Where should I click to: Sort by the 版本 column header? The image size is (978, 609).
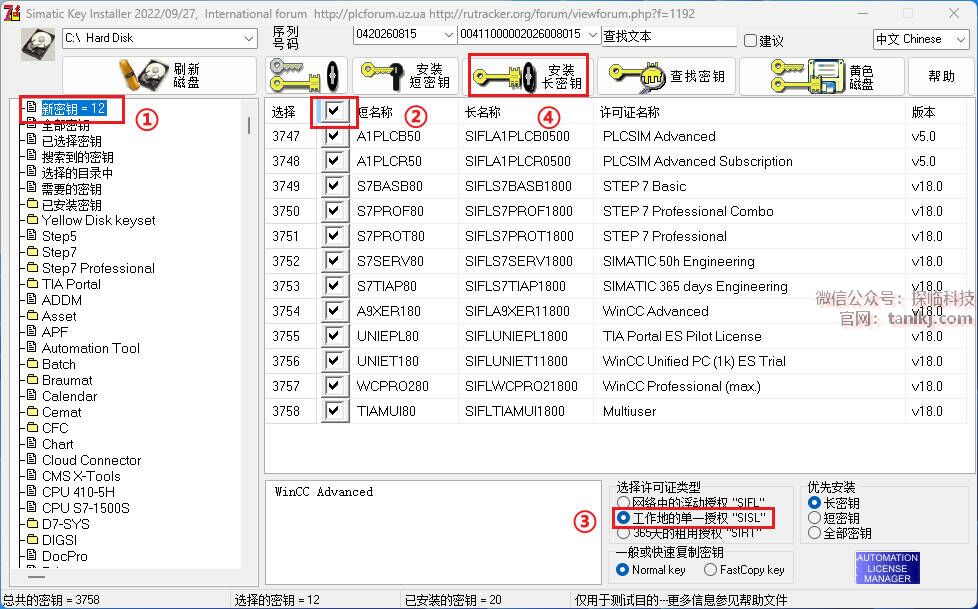(x=923, y=112)
